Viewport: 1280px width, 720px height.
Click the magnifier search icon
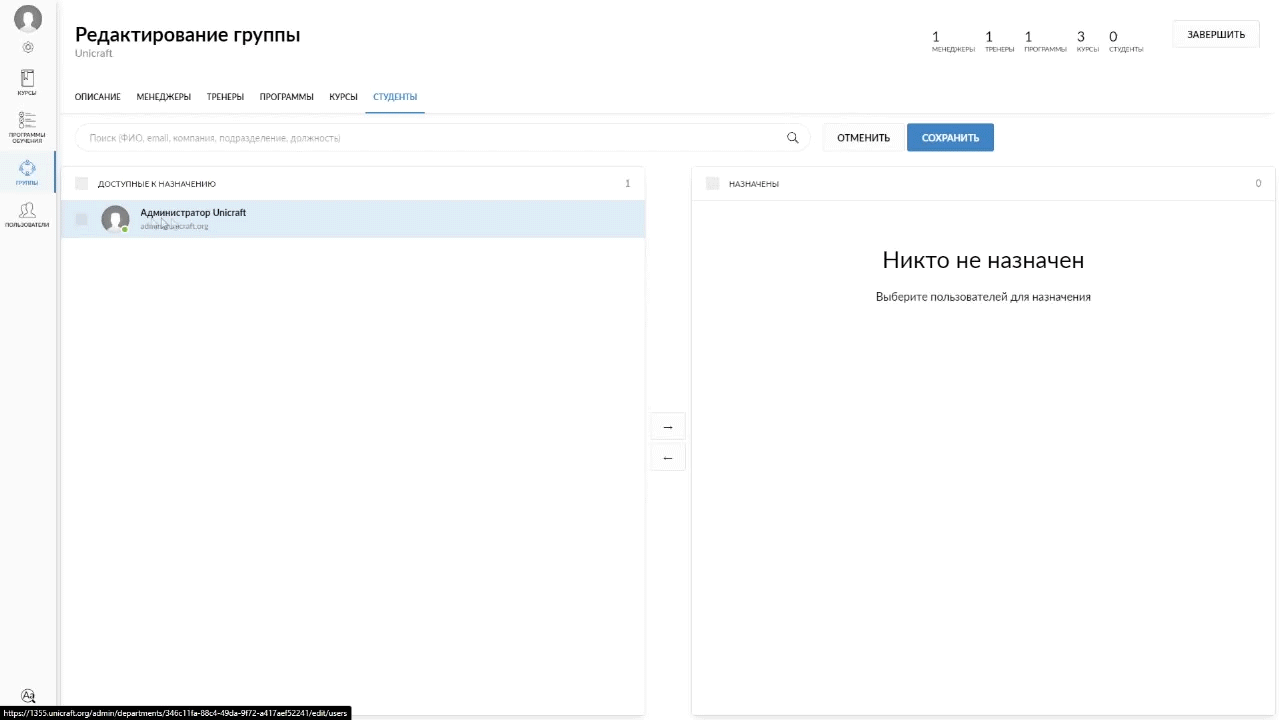(x=793, y=138)
